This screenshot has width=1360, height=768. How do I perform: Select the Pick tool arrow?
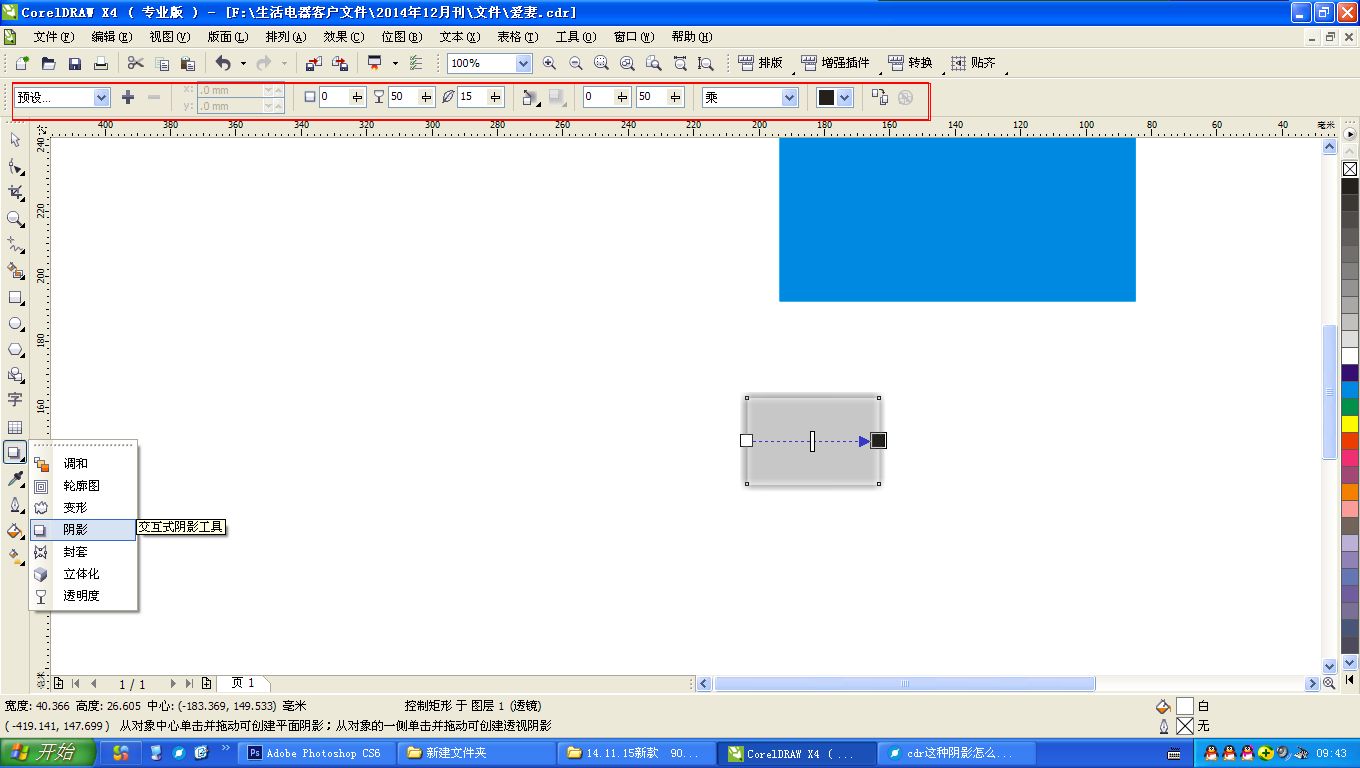click(x=15, y=140)
